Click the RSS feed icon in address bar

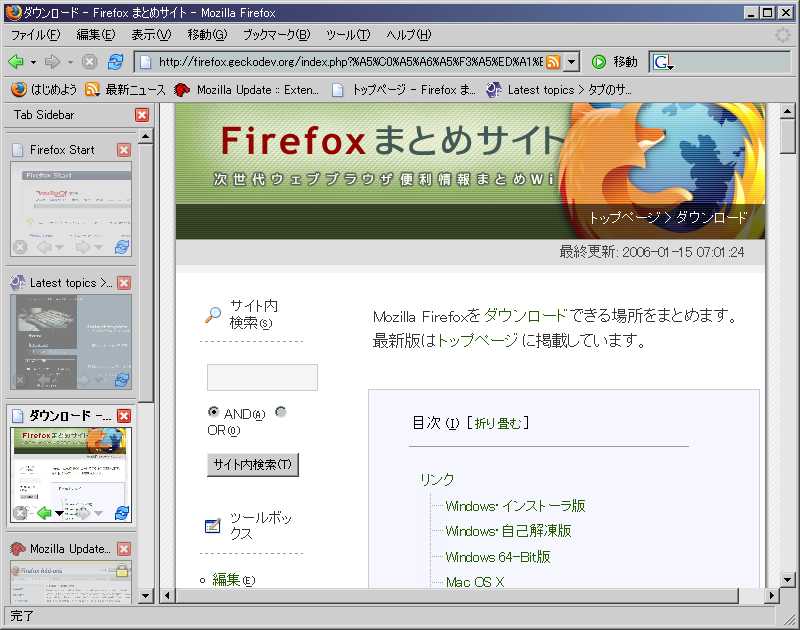[x=553, y=62]
